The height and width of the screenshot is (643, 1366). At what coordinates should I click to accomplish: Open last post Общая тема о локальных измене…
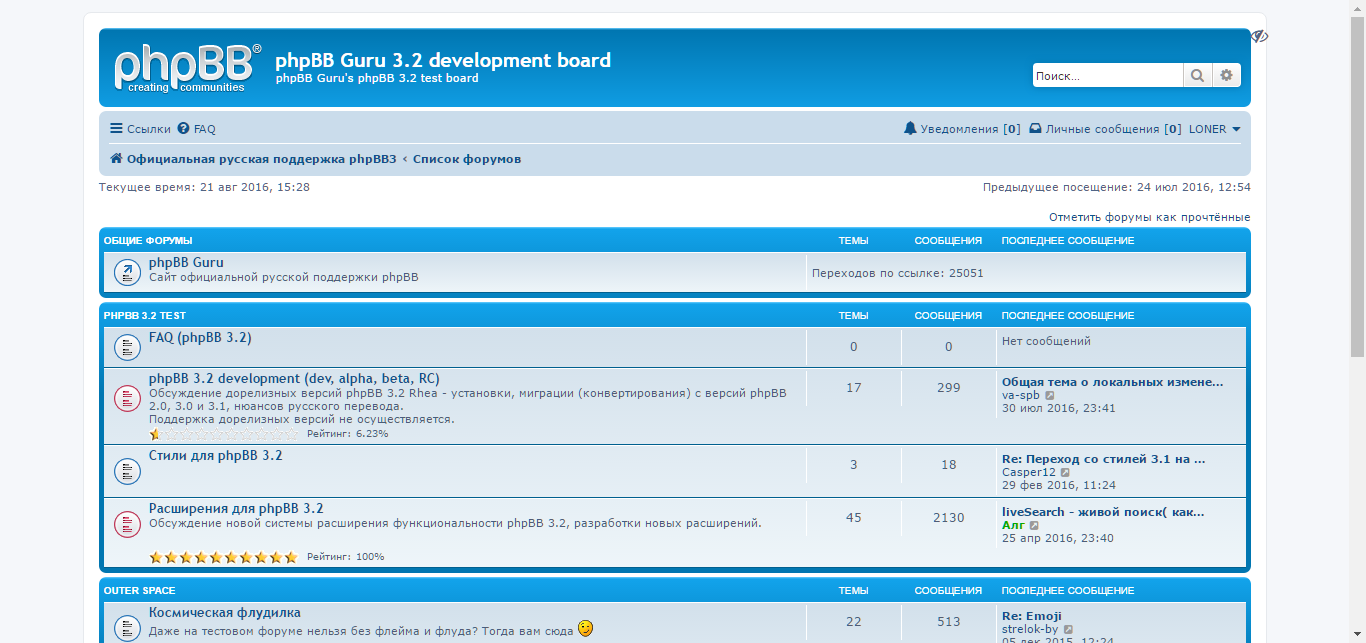(x=1112, y=382)
